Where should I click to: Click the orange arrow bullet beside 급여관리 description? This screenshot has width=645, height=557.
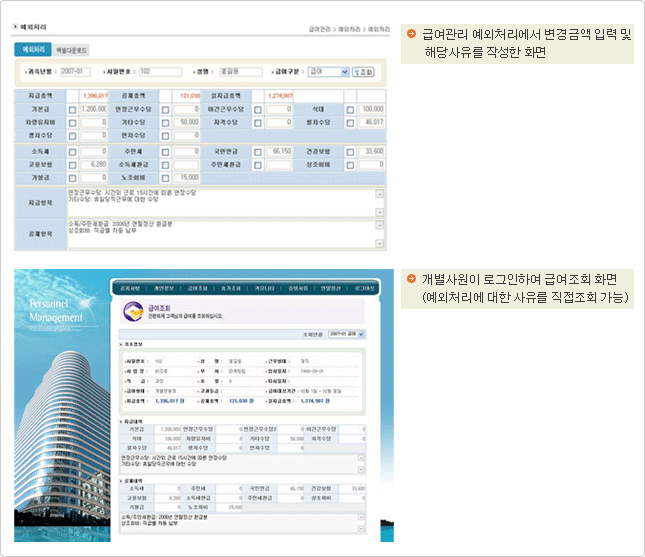(x=411, y=35)
